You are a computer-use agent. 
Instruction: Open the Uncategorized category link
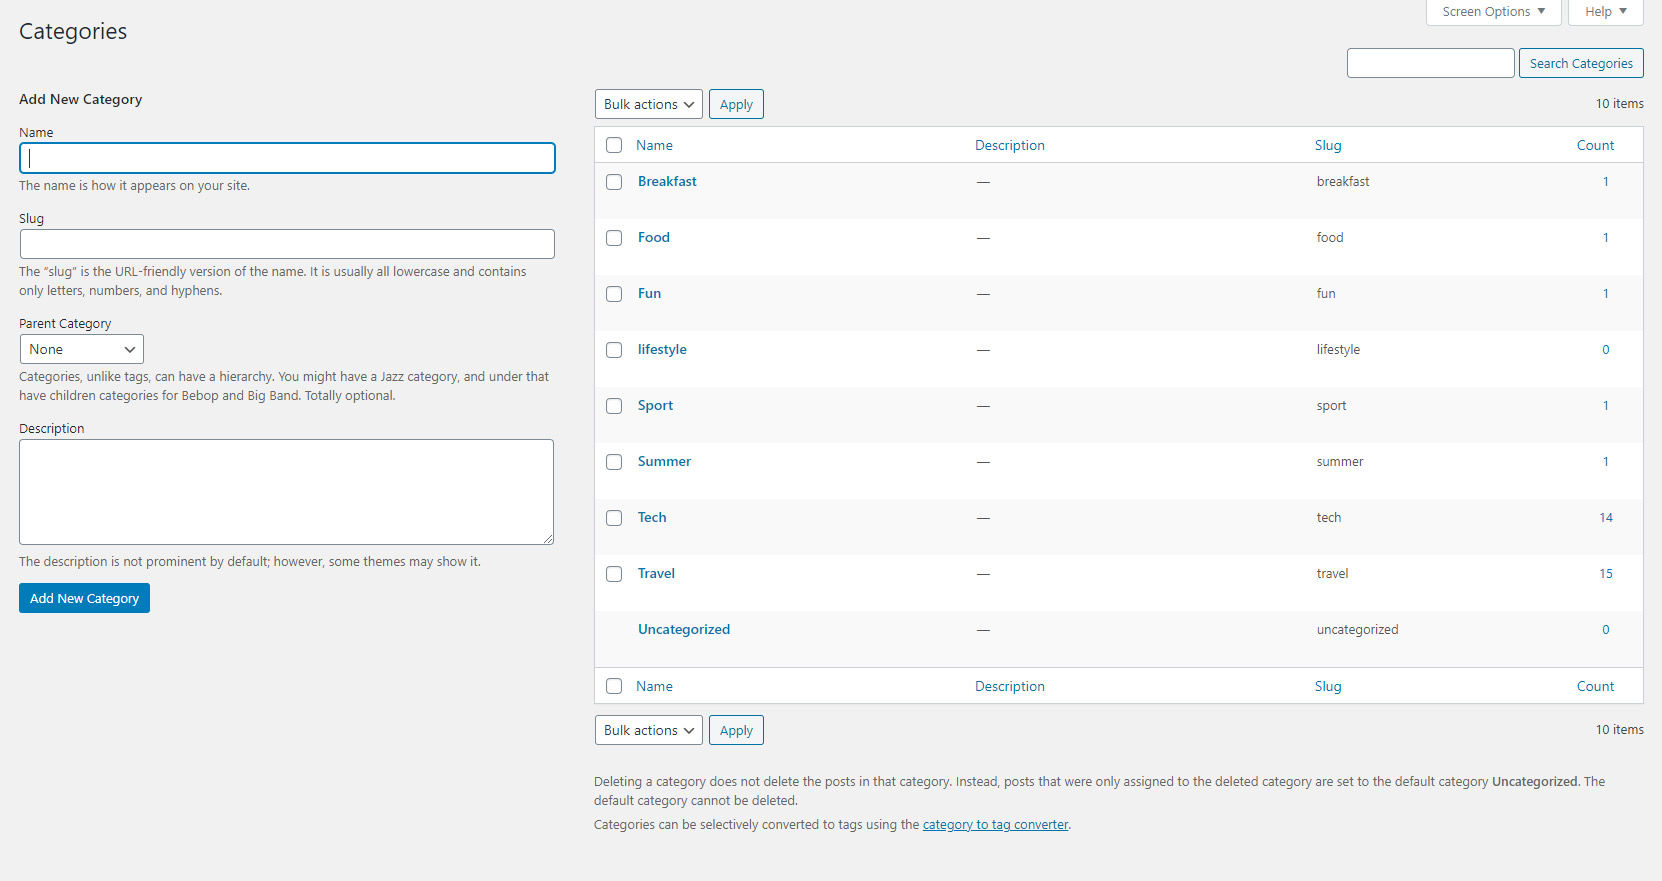pos(684,629)
